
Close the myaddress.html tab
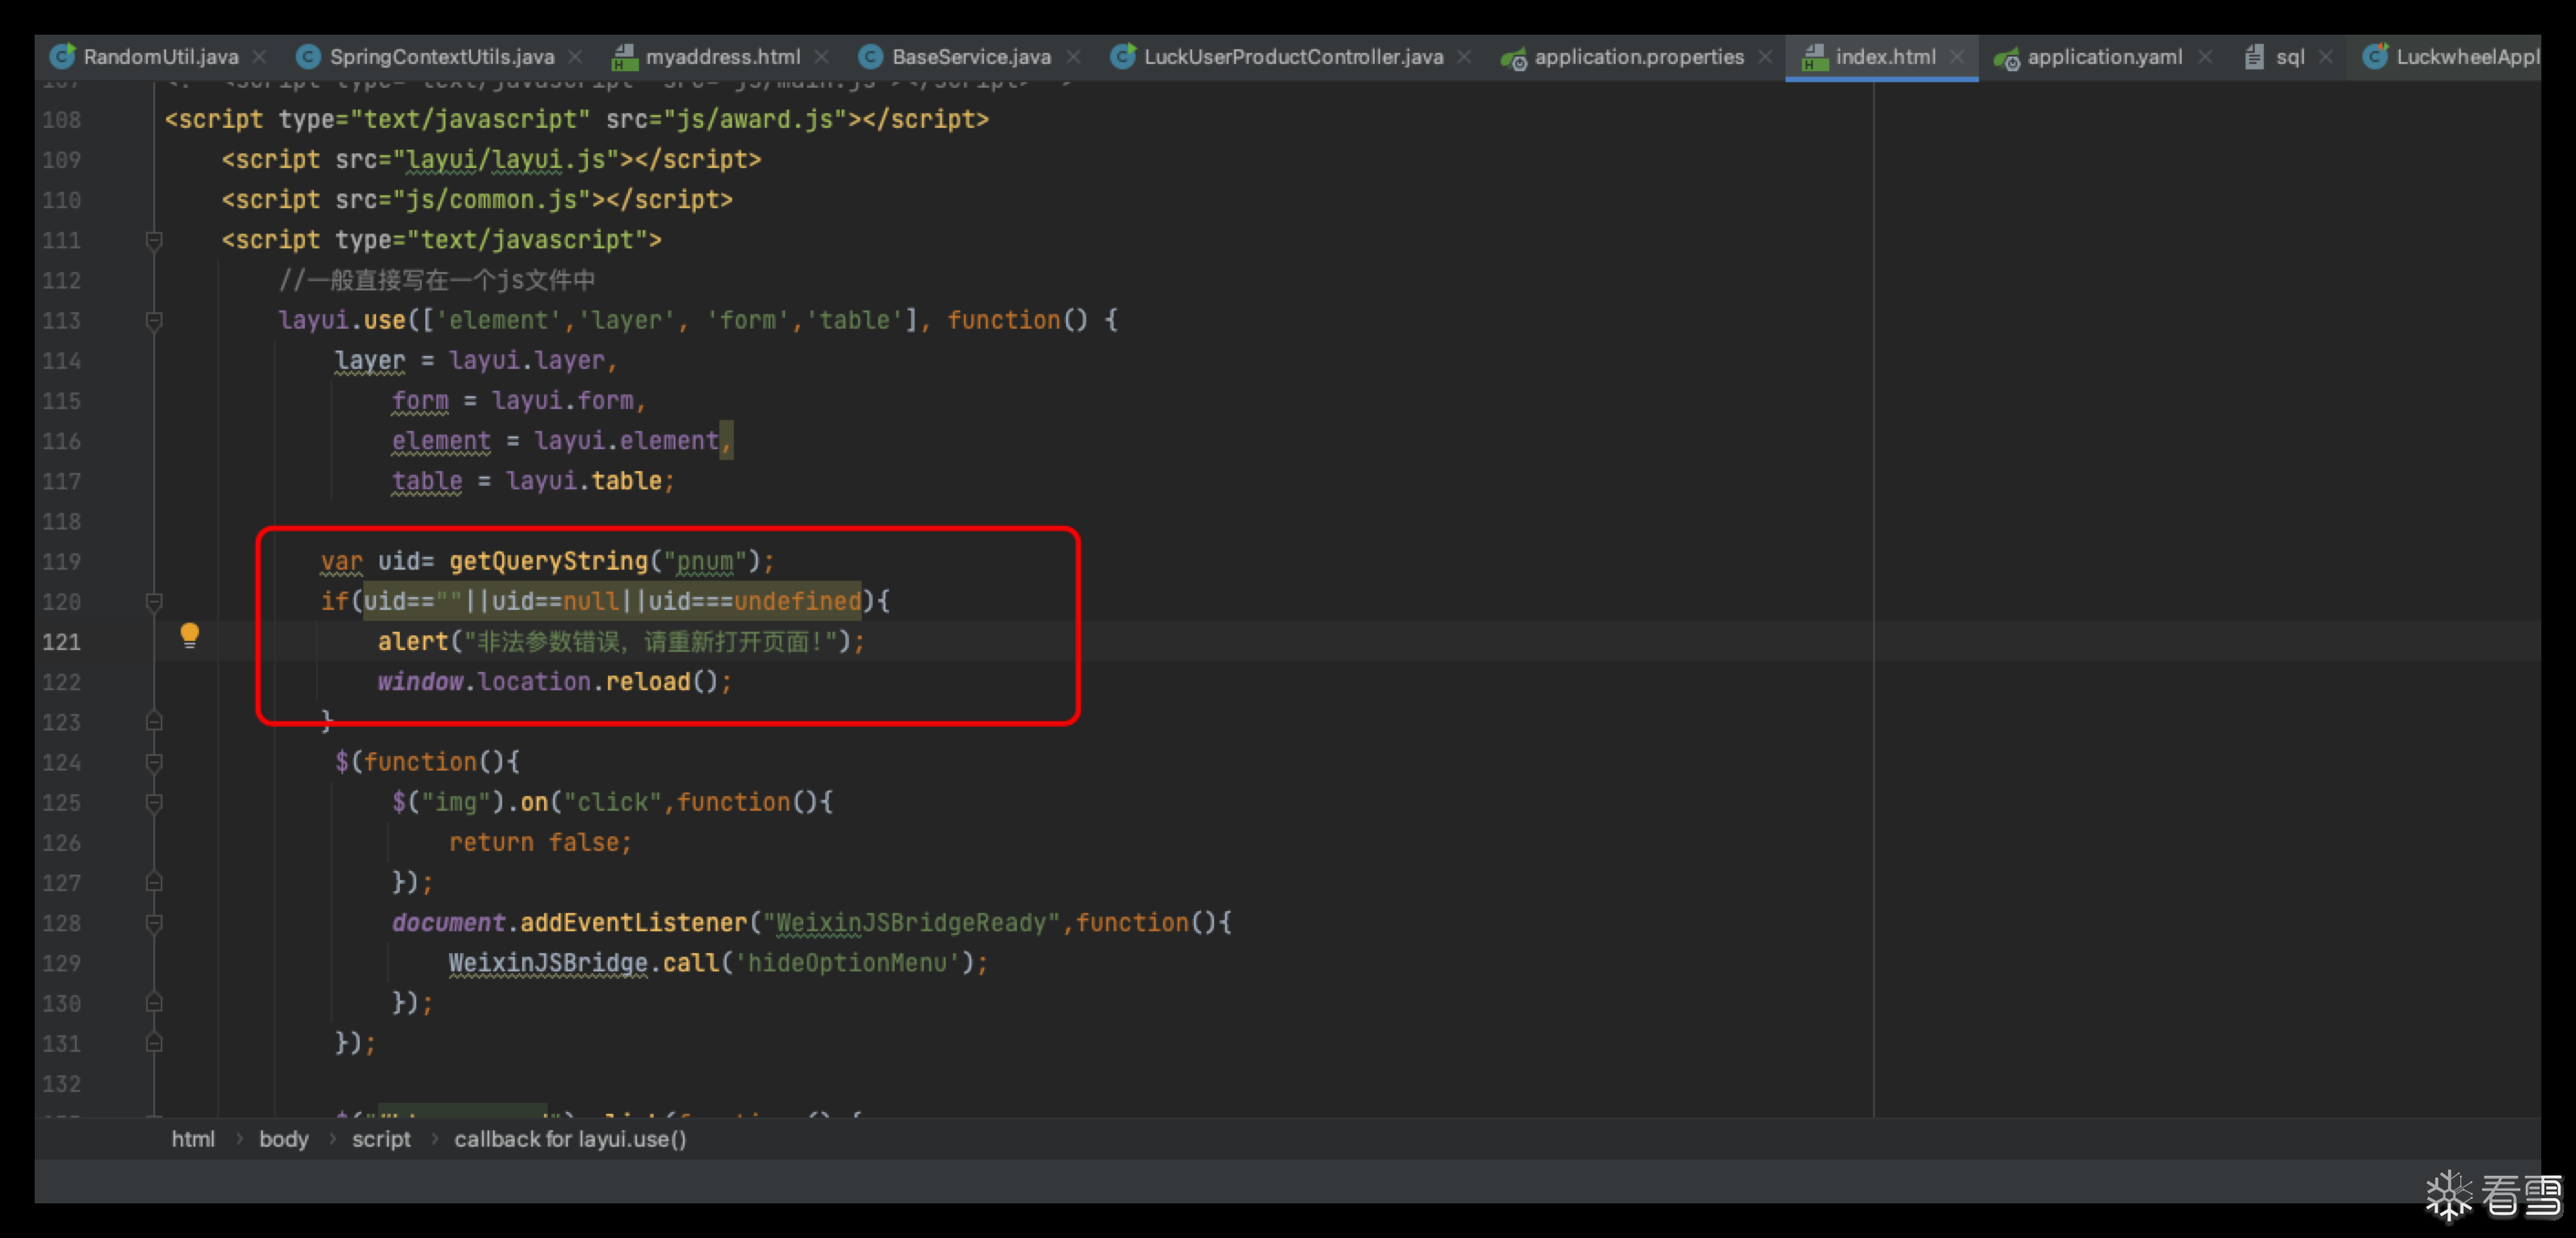pos(821,57)
